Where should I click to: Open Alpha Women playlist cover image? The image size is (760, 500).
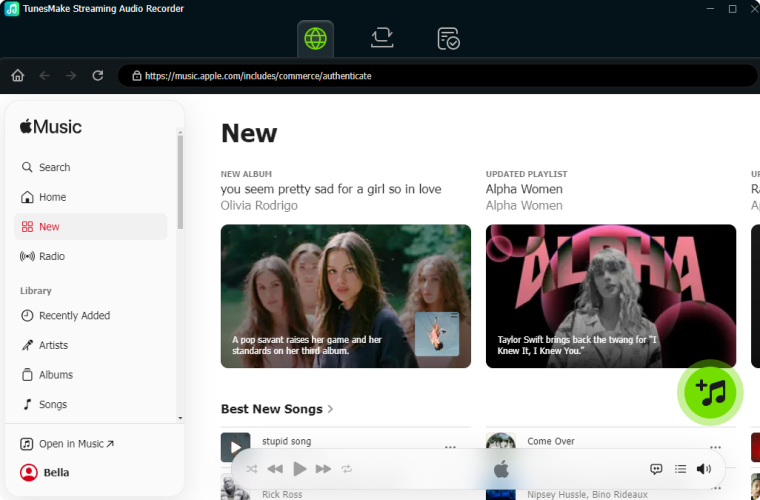pos(611,296)
